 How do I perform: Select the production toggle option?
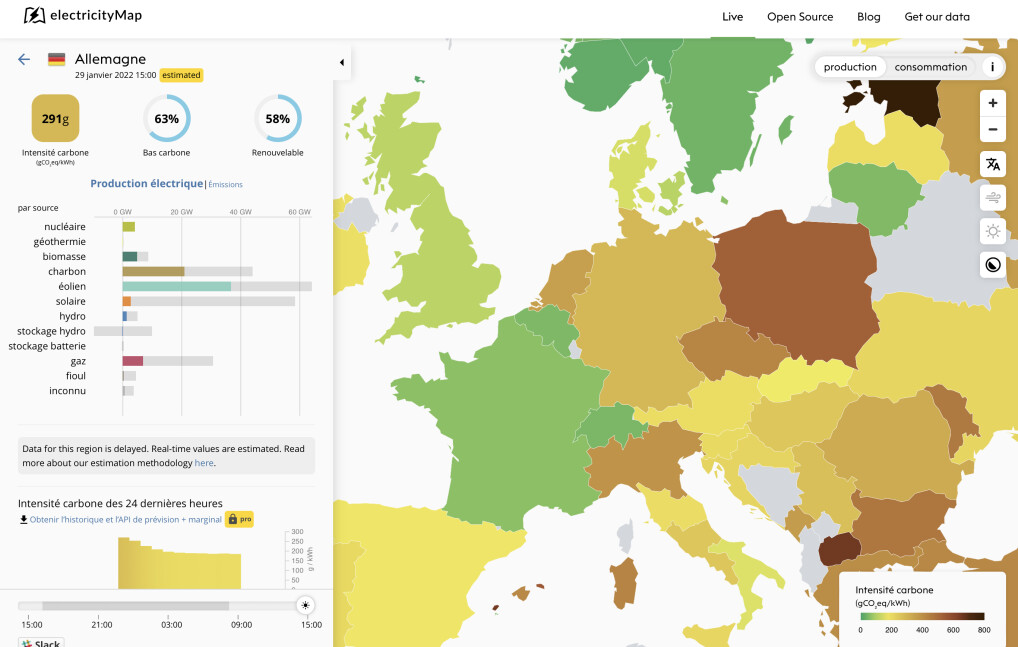point(850,67)
